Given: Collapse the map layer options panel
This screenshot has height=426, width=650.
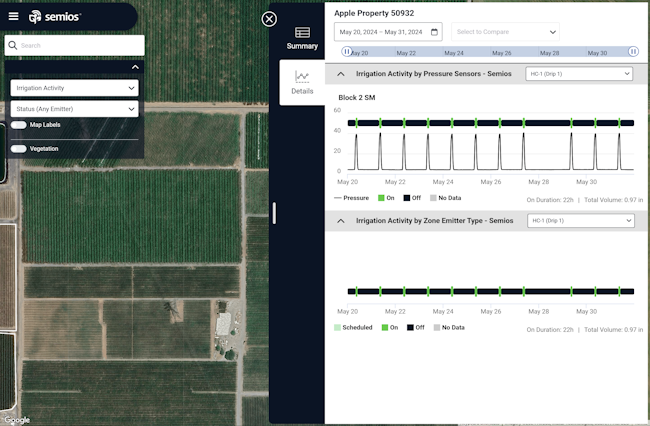Looking at the screenshot, I should coord(135,67).
